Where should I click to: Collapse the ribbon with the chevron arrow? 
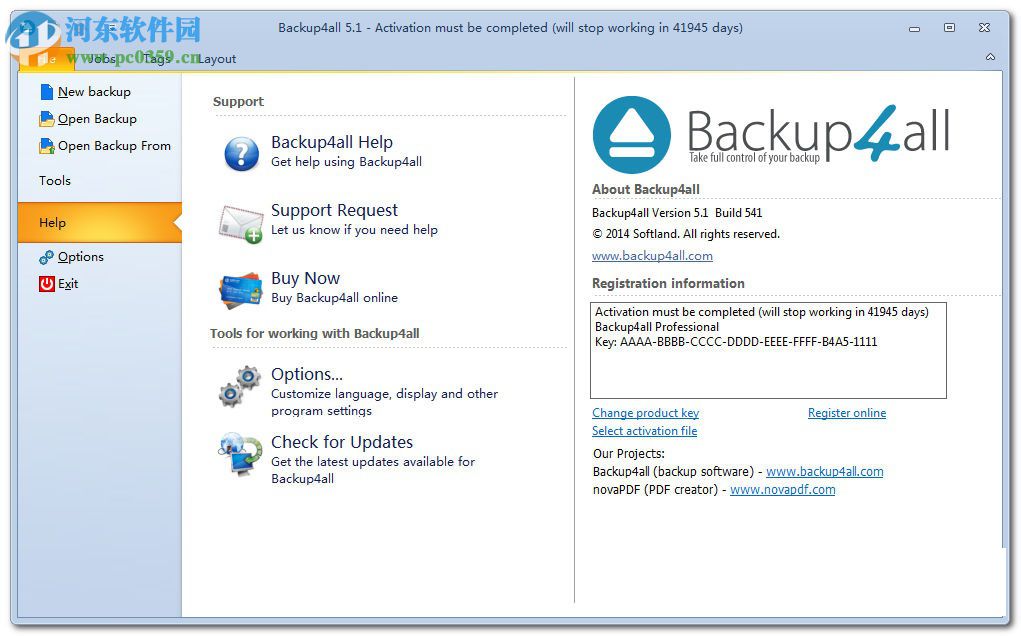click(x=991, y=58)
